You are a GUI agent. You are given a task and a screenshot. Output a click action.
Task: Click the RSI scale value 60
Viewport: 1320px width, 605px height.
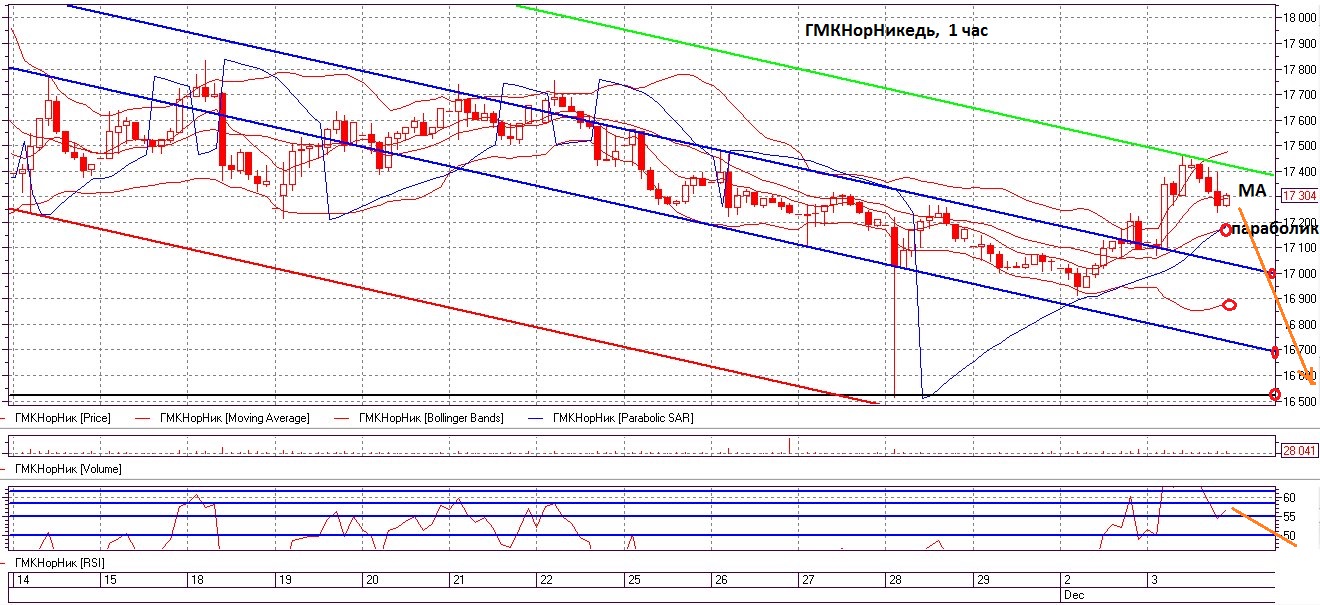[x=1290, y=497]
